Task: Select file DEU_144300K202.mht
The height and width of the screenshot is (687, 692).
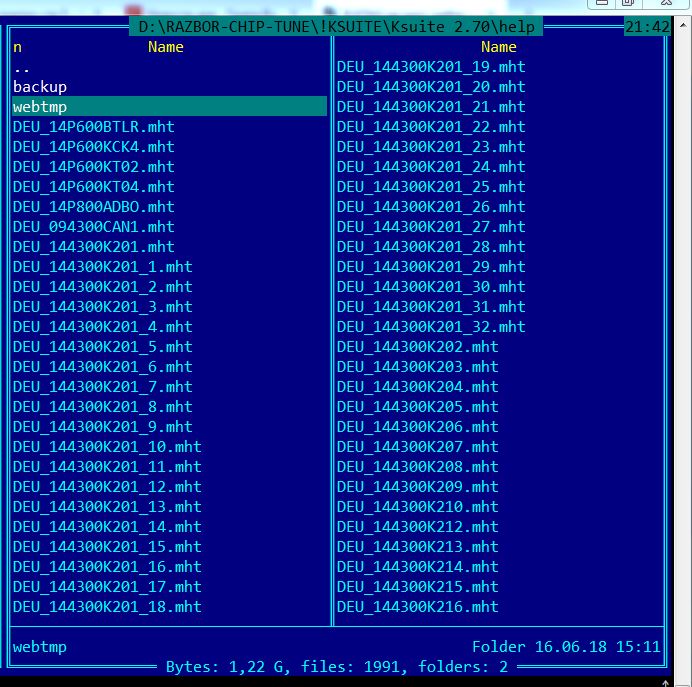Action: 417,347
